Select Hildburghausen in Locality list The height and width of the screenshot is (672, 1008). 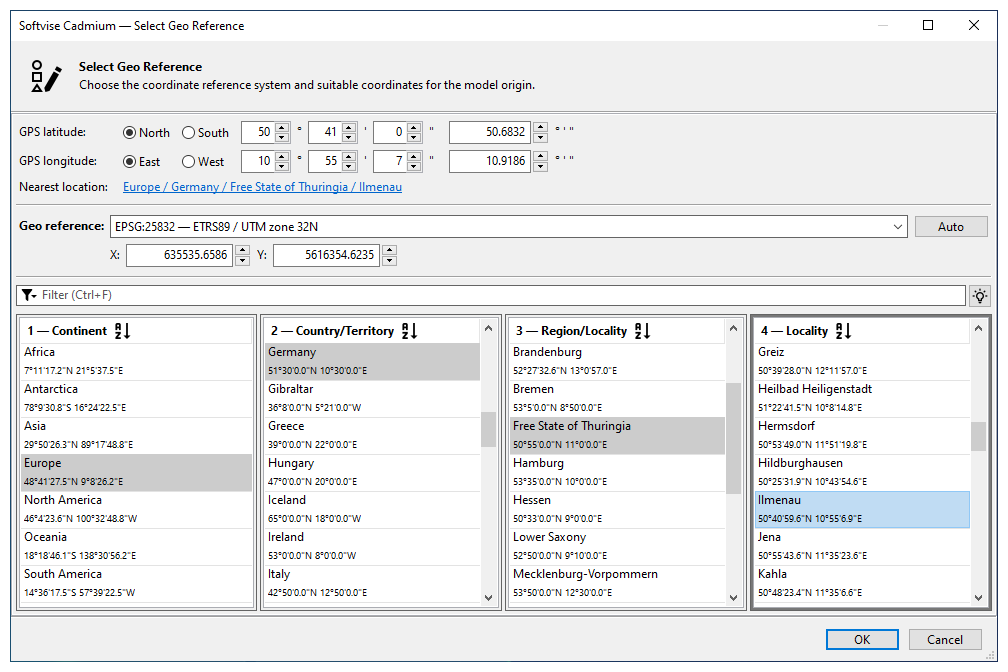tap(863, 472)
